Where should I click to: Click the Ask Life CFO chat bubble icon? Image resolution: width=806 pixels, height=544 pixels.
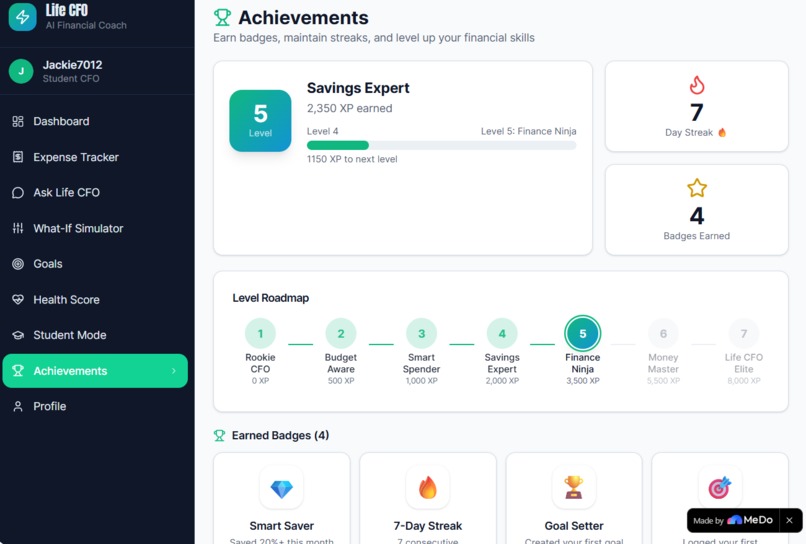click(x=18, y=193)
